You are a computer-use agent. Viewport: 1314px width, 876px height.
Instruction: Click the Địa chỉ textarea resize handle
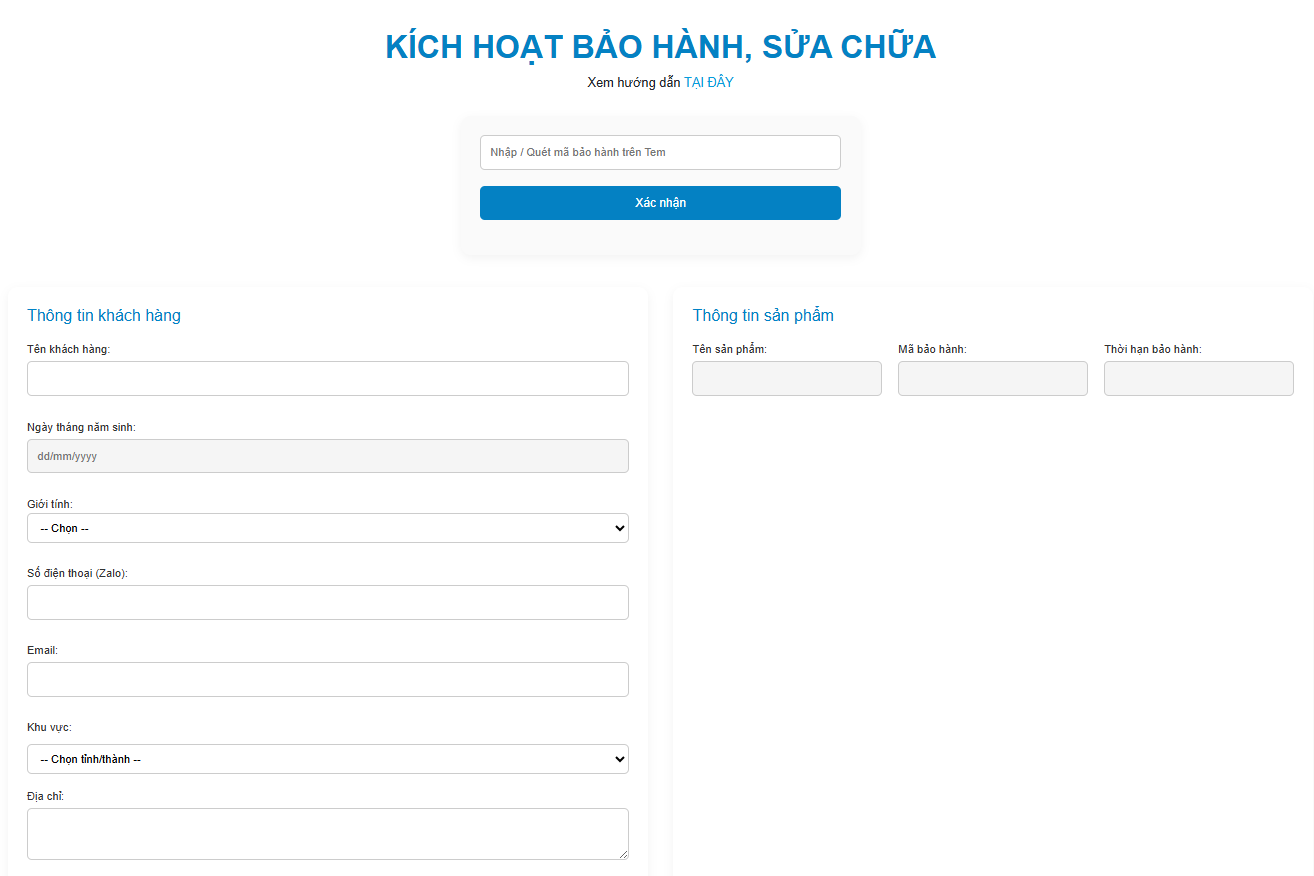[623, 854]
